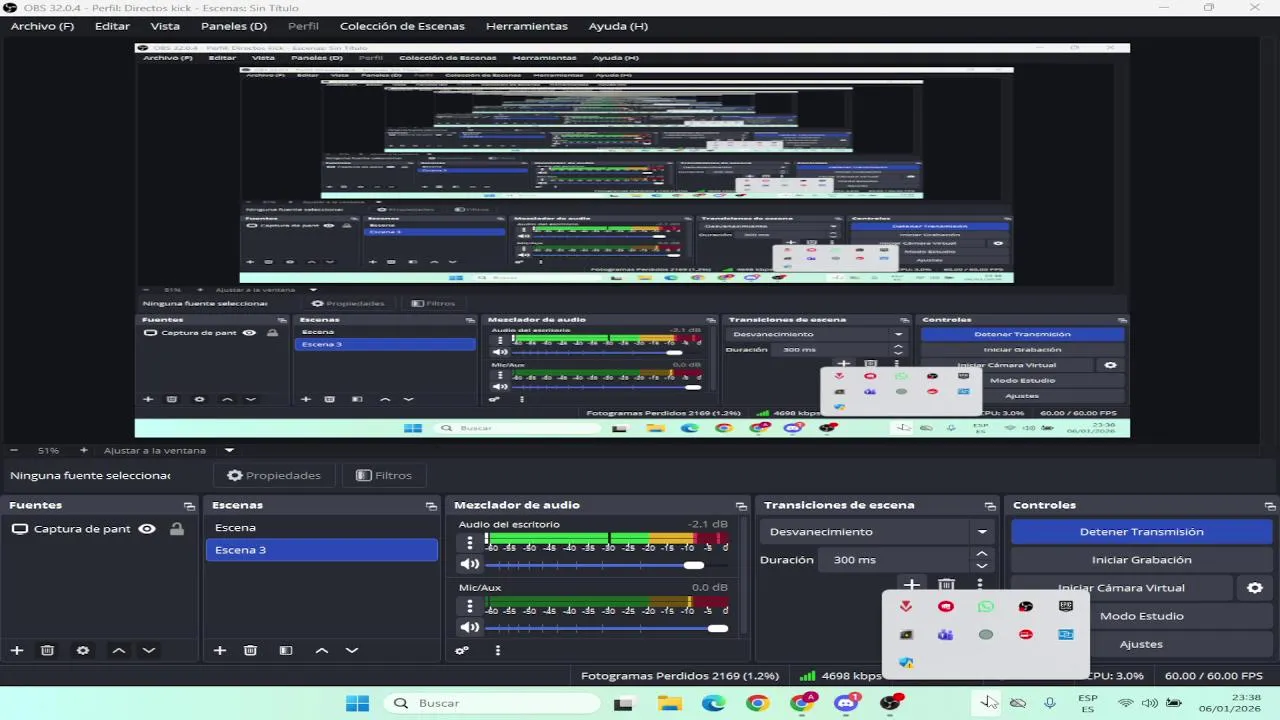This screenshot has width=1280, height=720.
Task: Open WhatsApp from the system tray popup
Action: tap(986, 606)
